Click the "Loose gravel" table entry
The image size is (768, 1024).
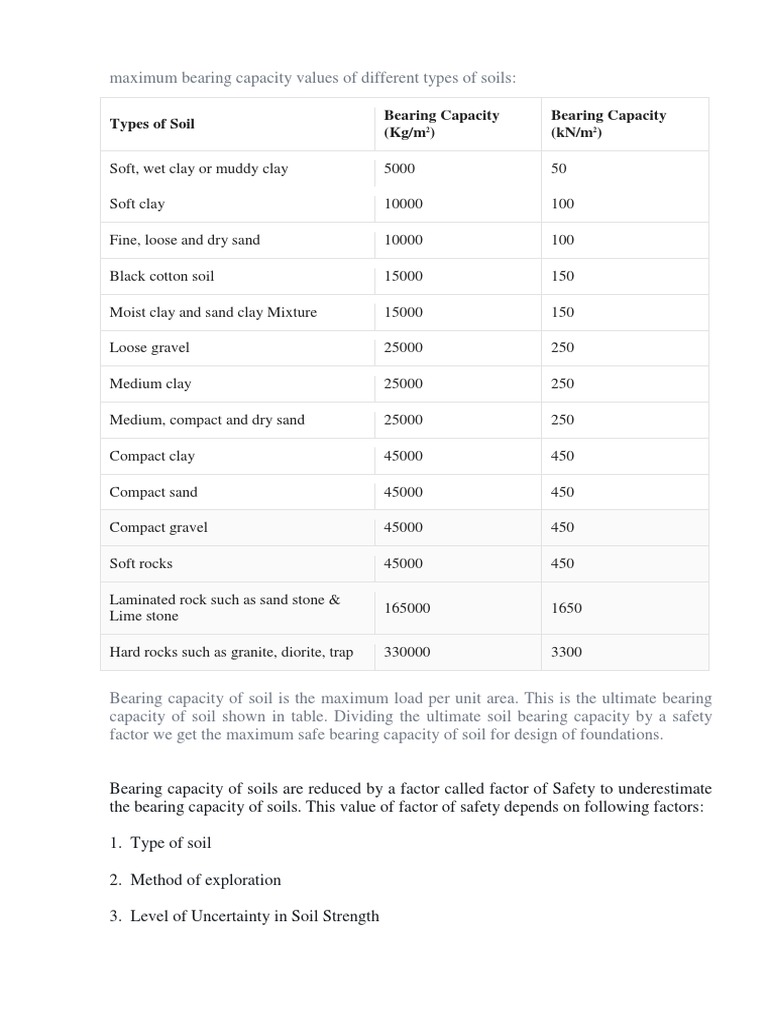[149, 348]
